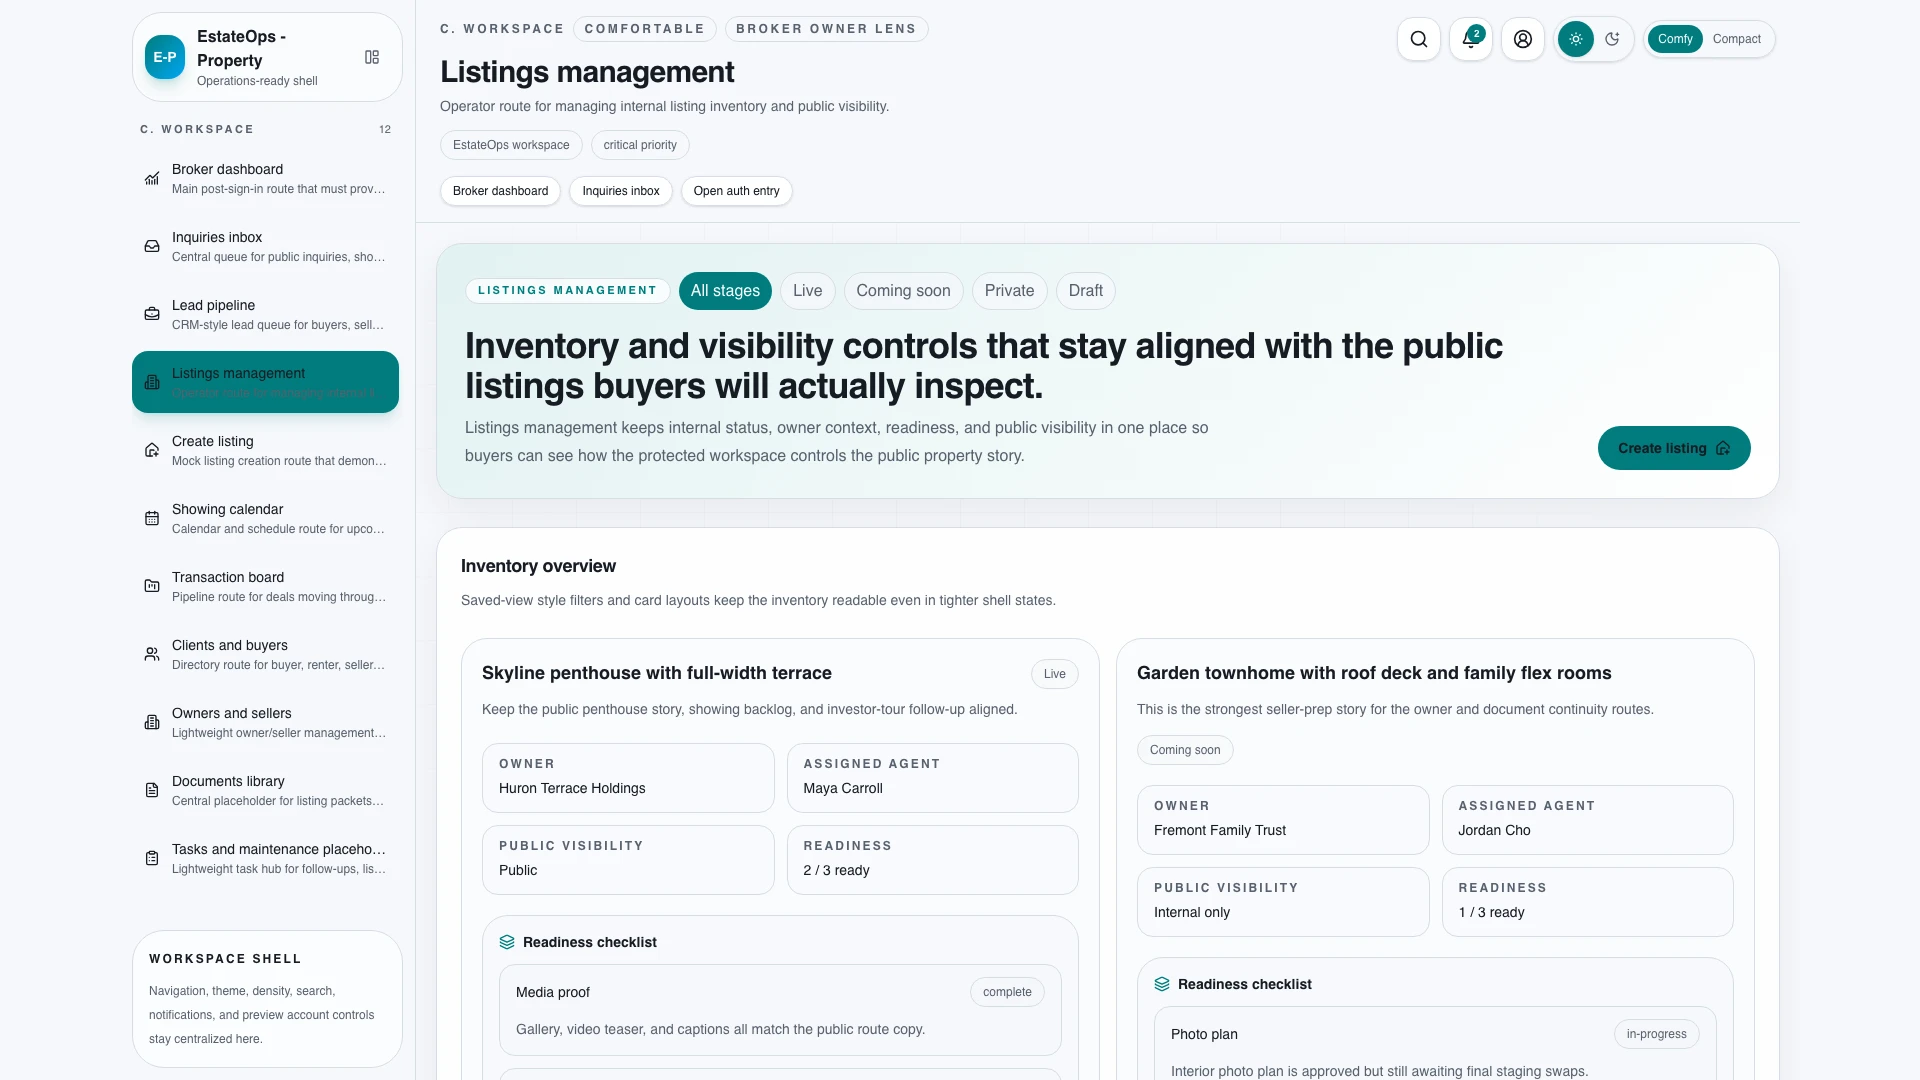Click Broker dashboard quick link chip
The height and width of the screenshot is (1080, 1920).
pos(500,191)
